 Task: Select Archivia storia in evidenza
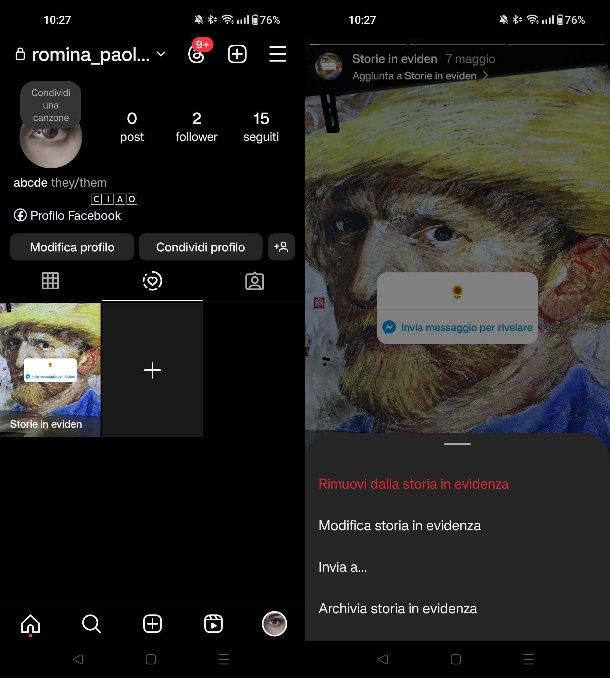click(x=398, y=609)
